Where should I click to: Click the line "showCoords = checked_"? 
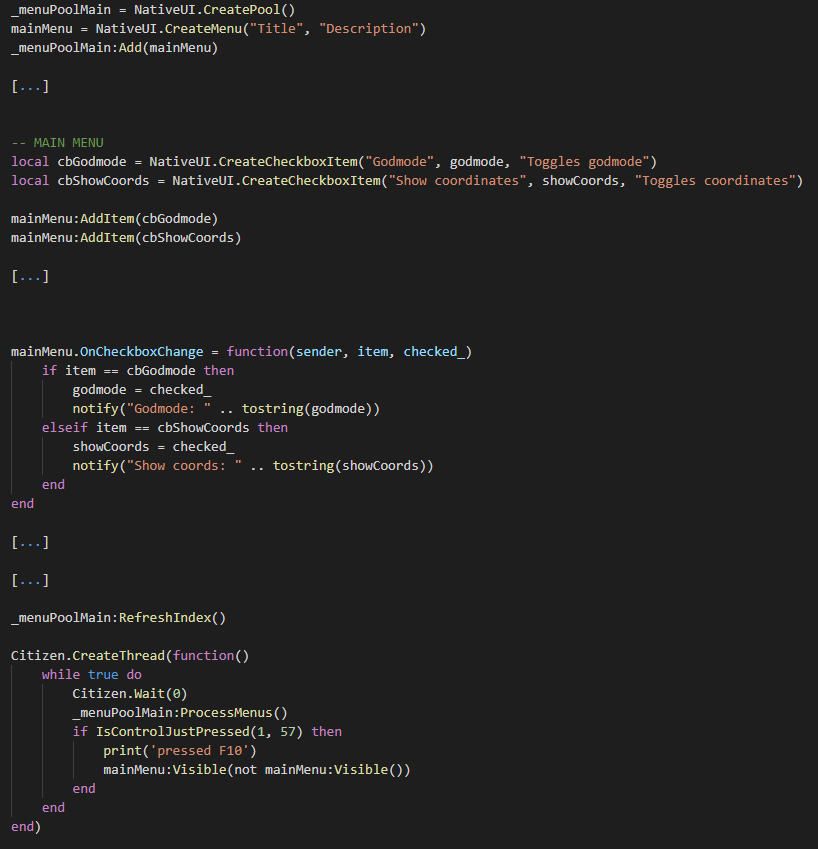click(x=153, y=446)
